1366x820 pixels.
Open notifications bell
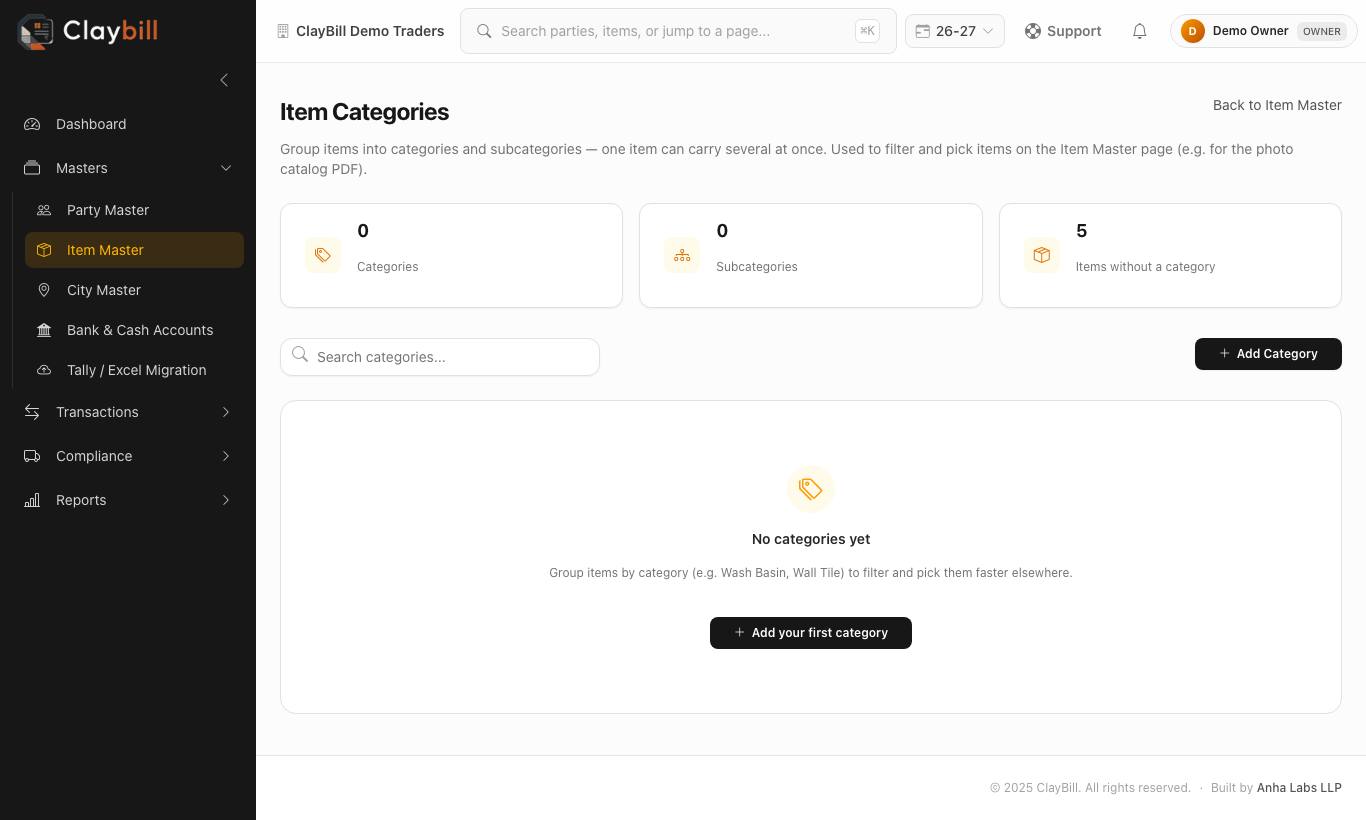pyautogui.click(x=1139, y=31)
